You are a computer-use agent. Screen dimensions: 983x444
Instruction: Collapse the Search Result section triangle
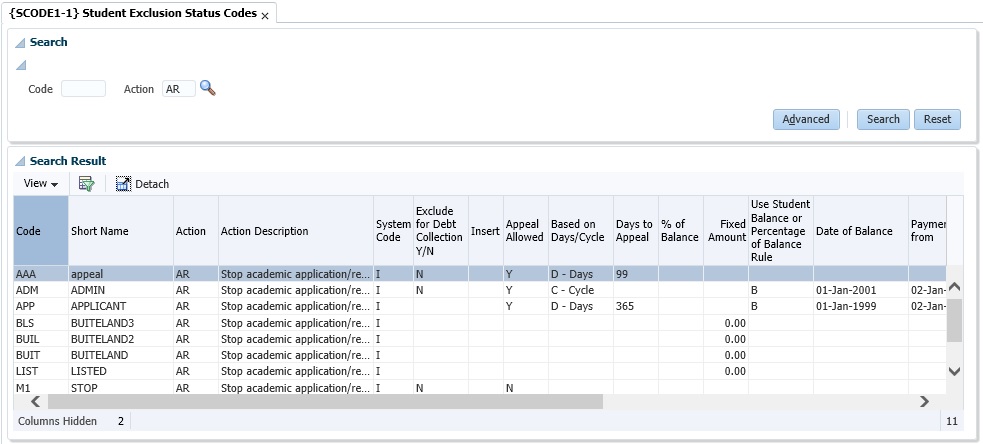(x=20, y=162)
